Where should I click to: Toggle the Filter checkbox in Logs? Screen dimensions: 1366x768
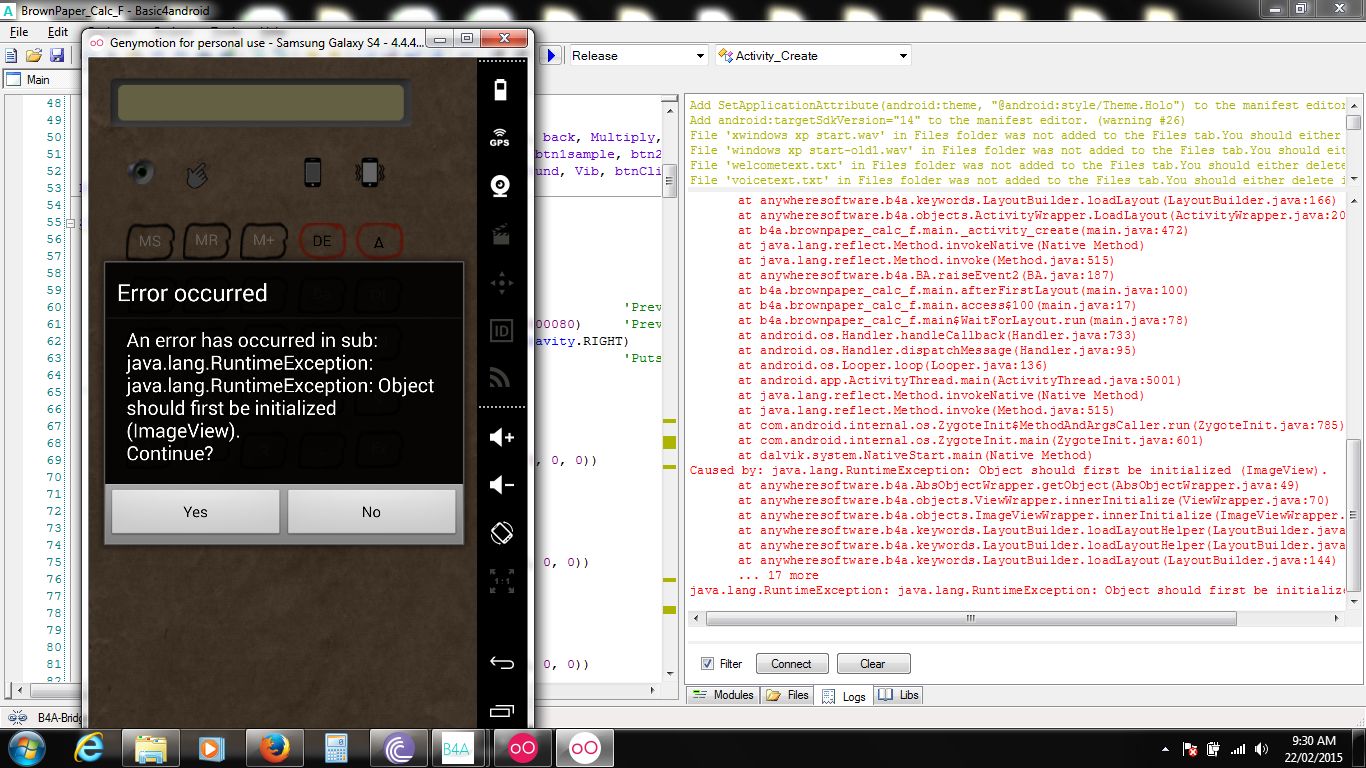(708, 664)
